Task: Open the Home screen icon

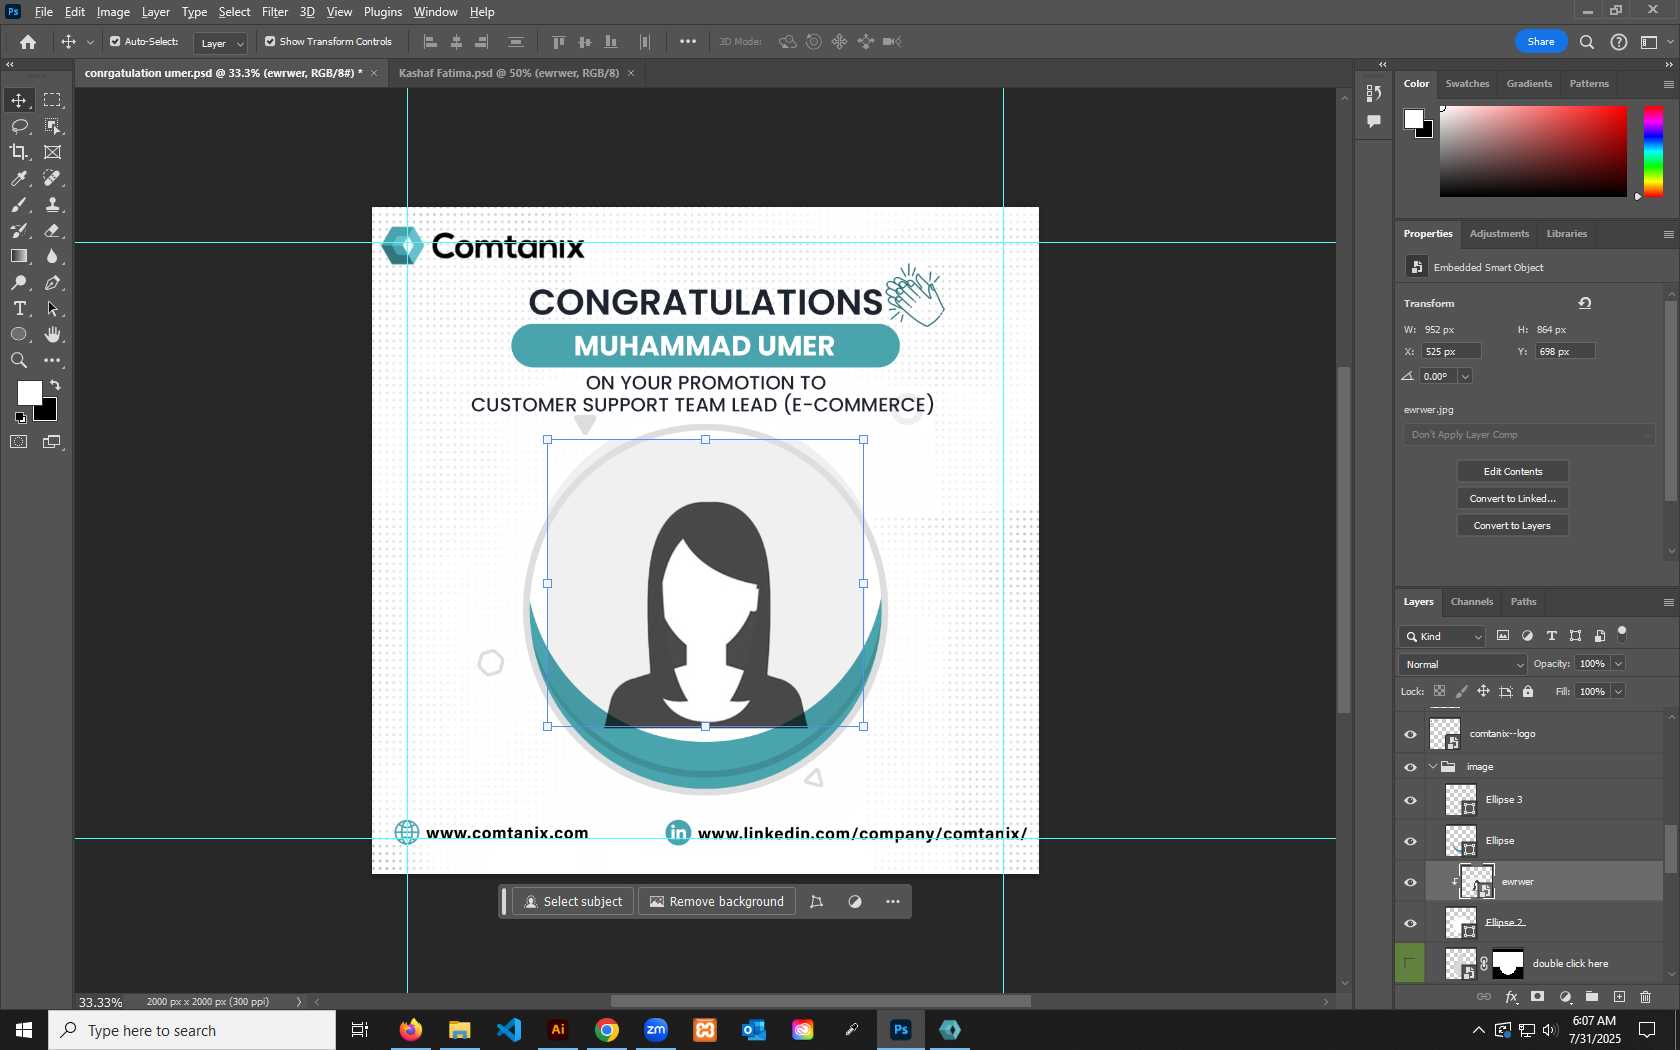Action: point(28,42)
